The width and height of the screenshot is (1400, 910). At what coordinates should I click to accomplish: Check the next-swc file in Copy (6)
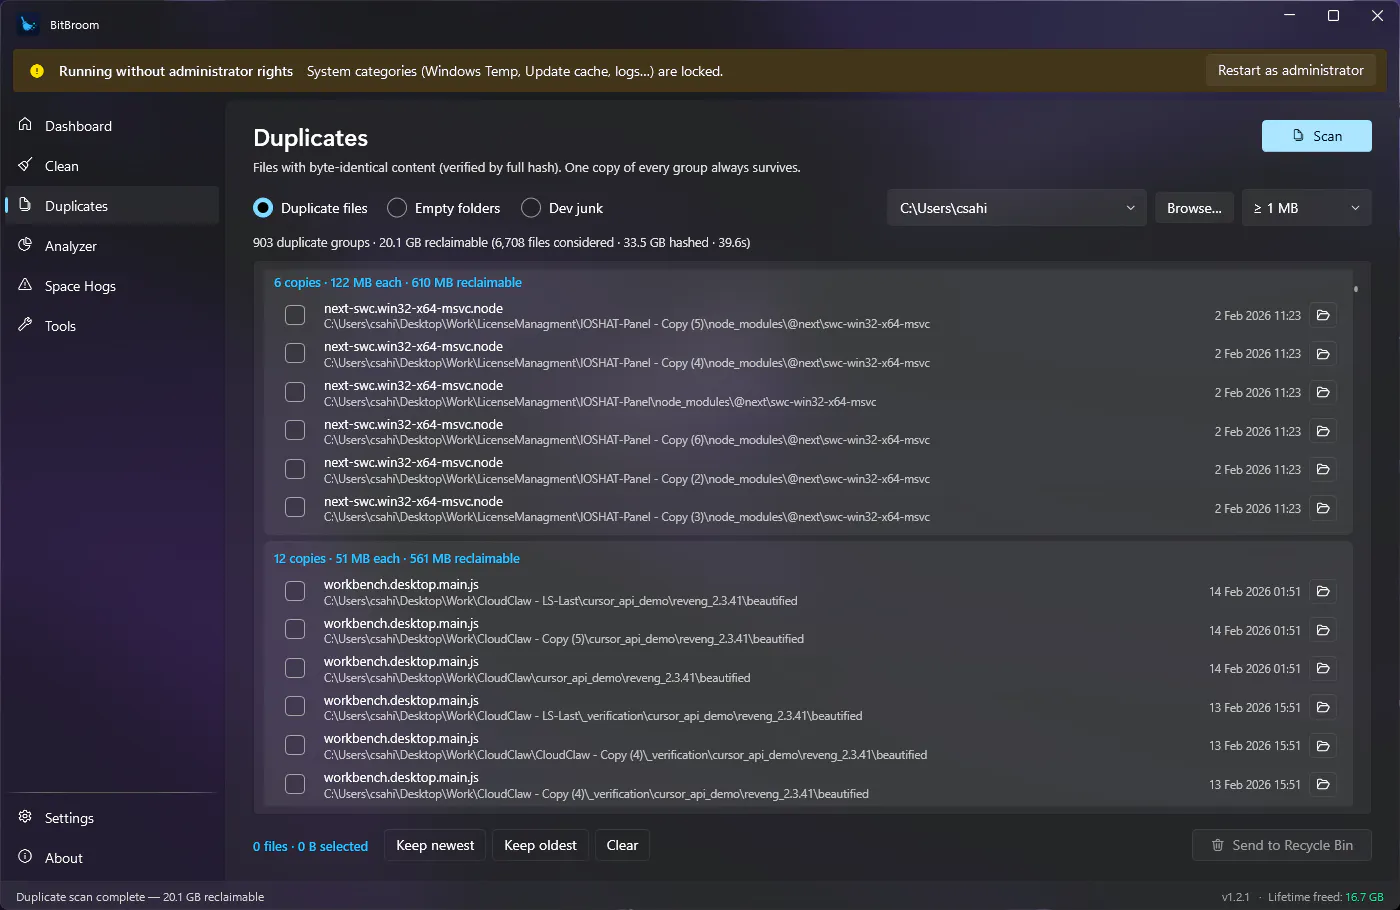pyautogui.click(x=295, y=431)
